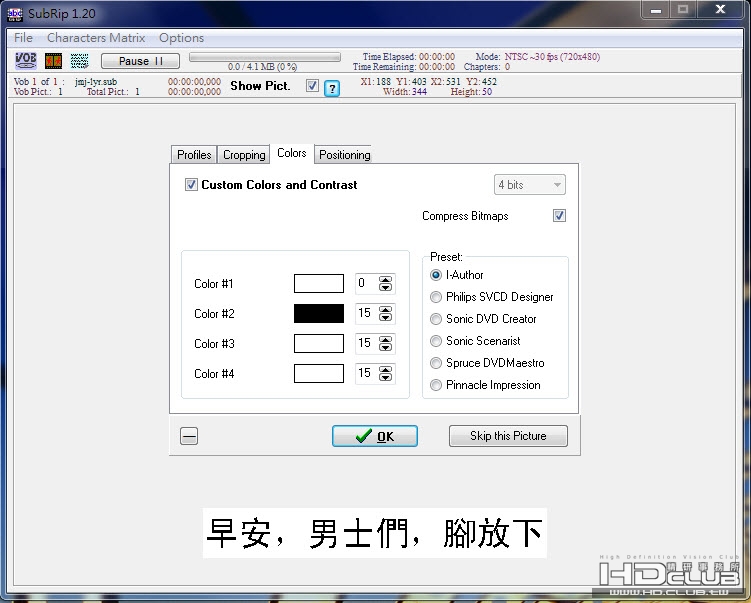Open the Options menu
The width and height of the screenshot is (751, 603).
click(181, 38)
